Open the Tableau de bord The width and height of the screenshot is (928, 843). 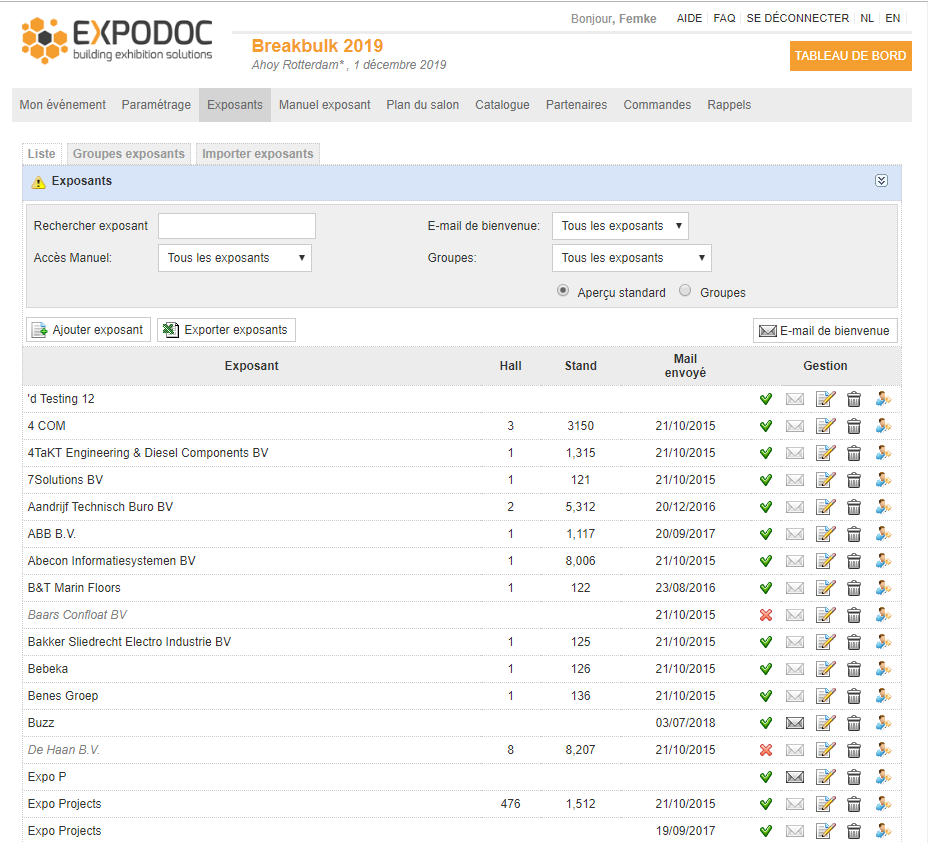[850, 56]
